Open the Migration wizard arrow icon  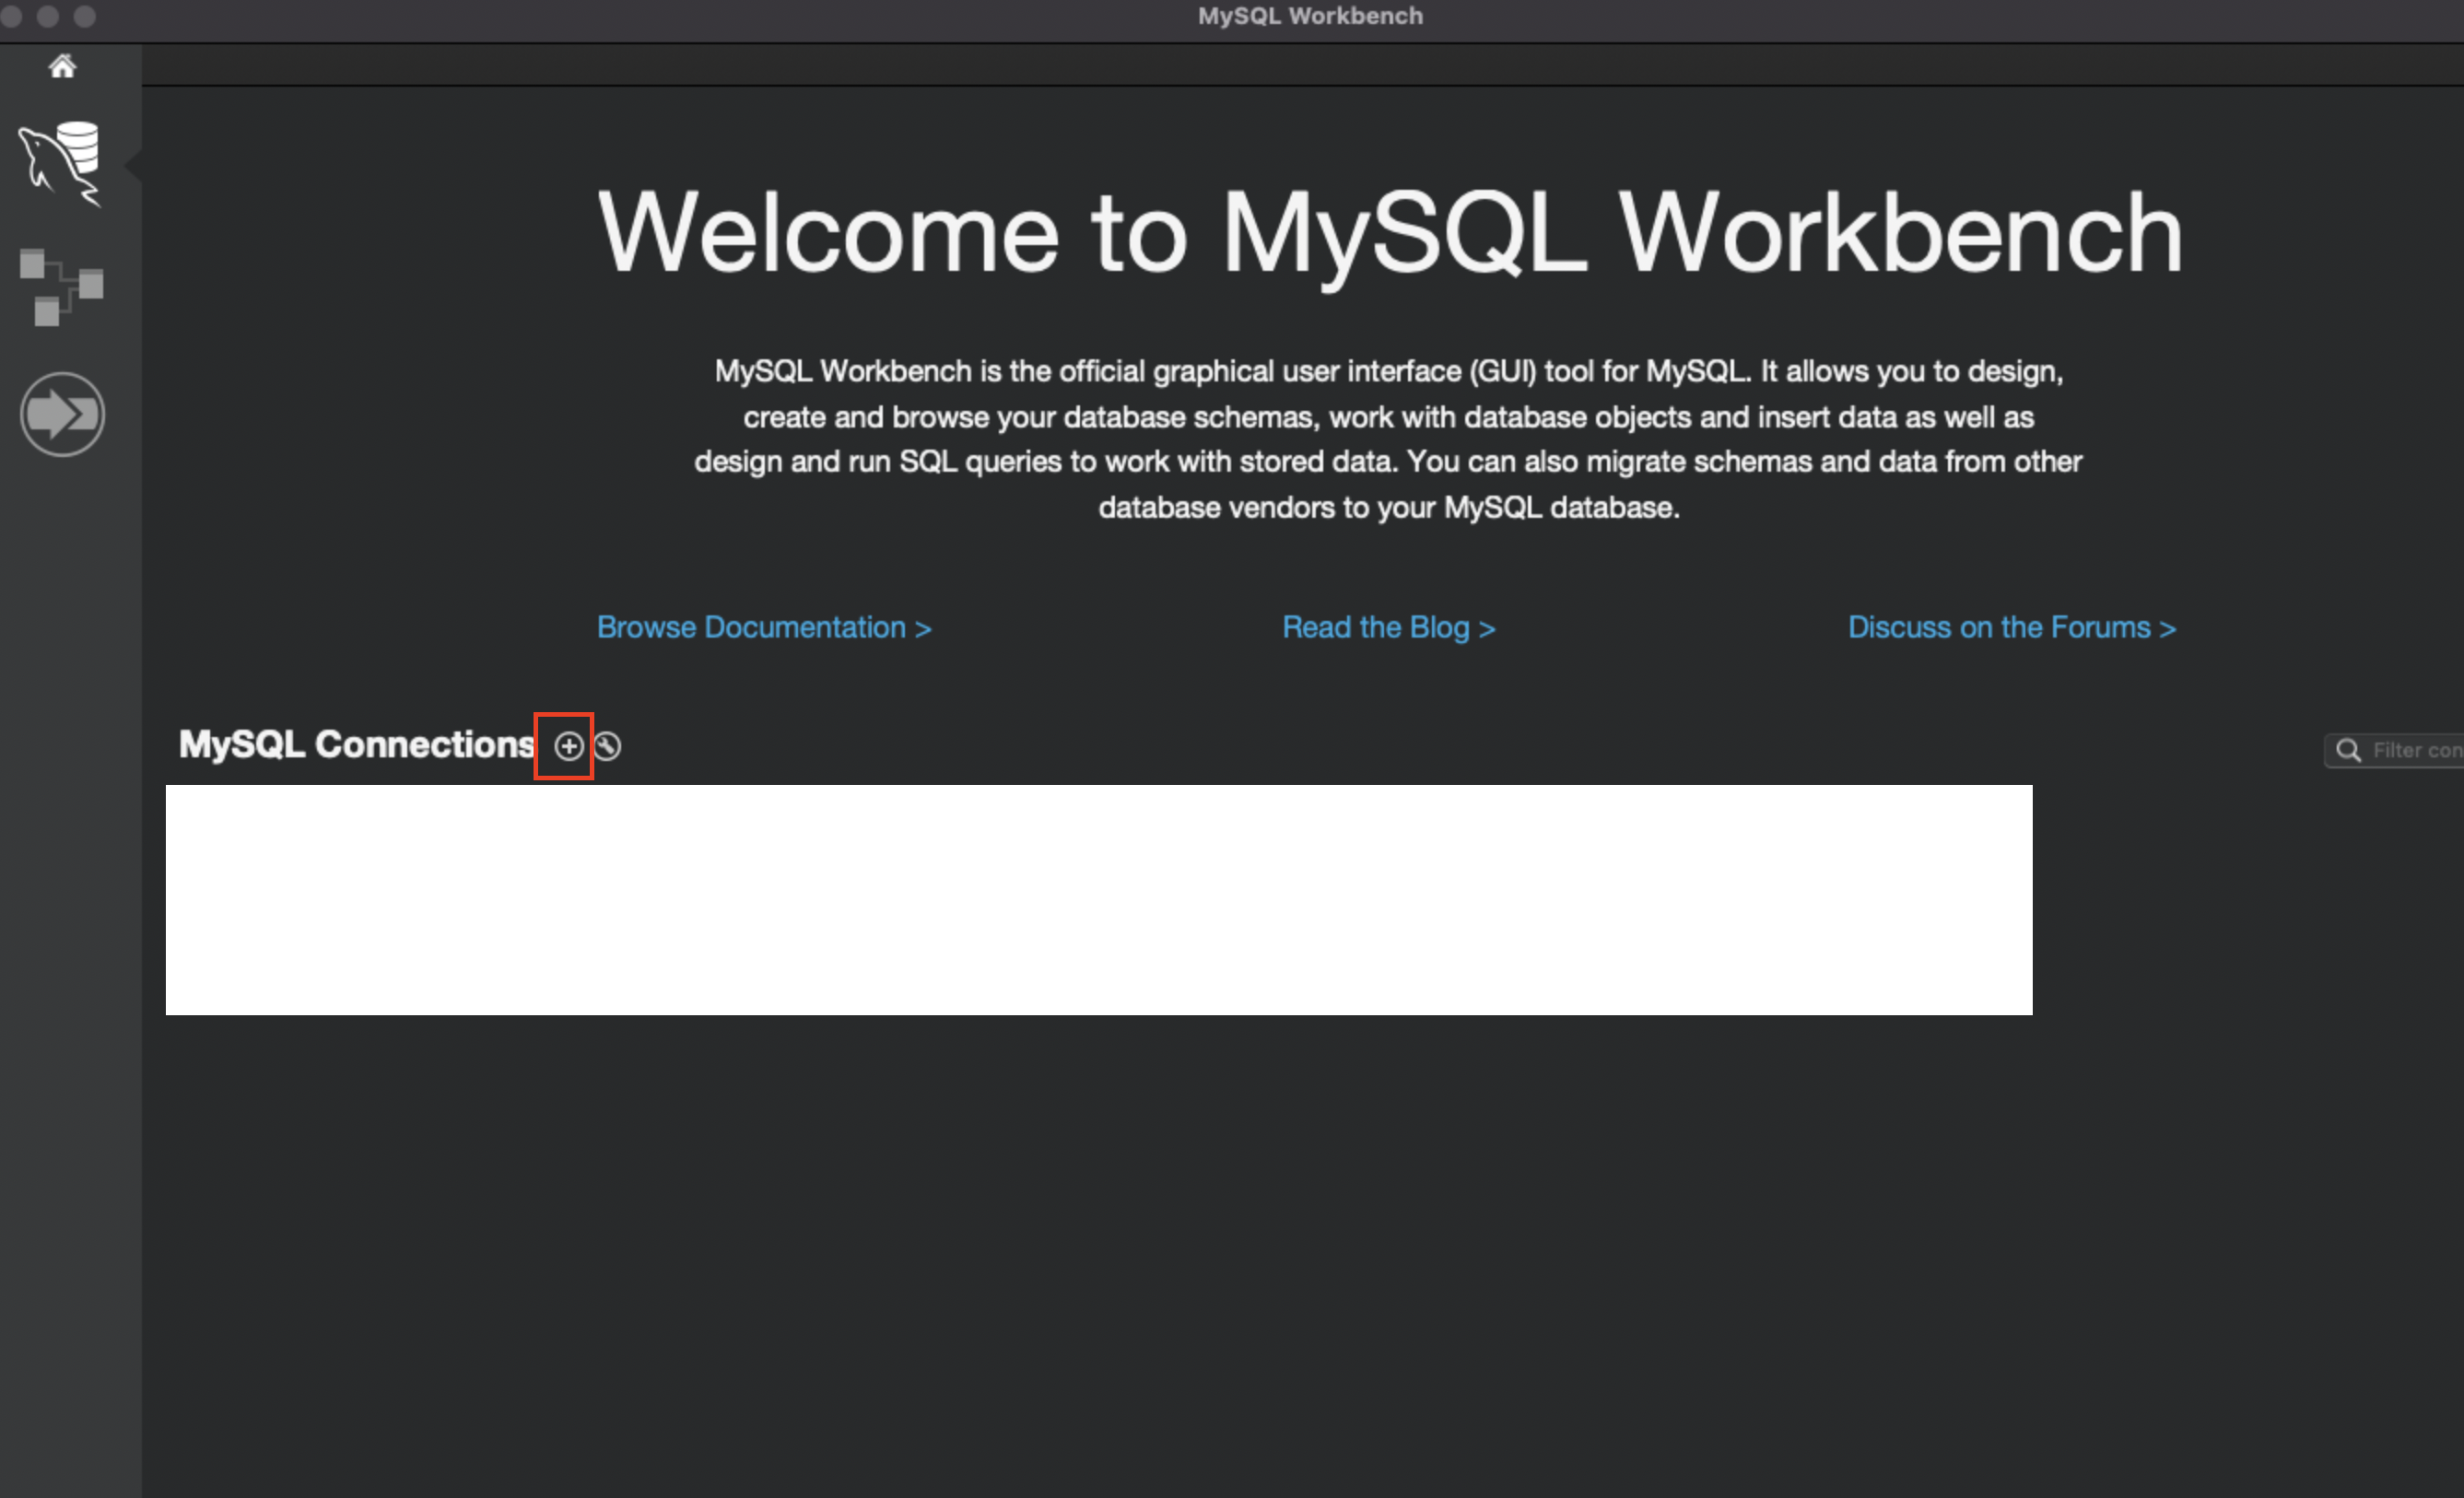[x=62, y=414]
